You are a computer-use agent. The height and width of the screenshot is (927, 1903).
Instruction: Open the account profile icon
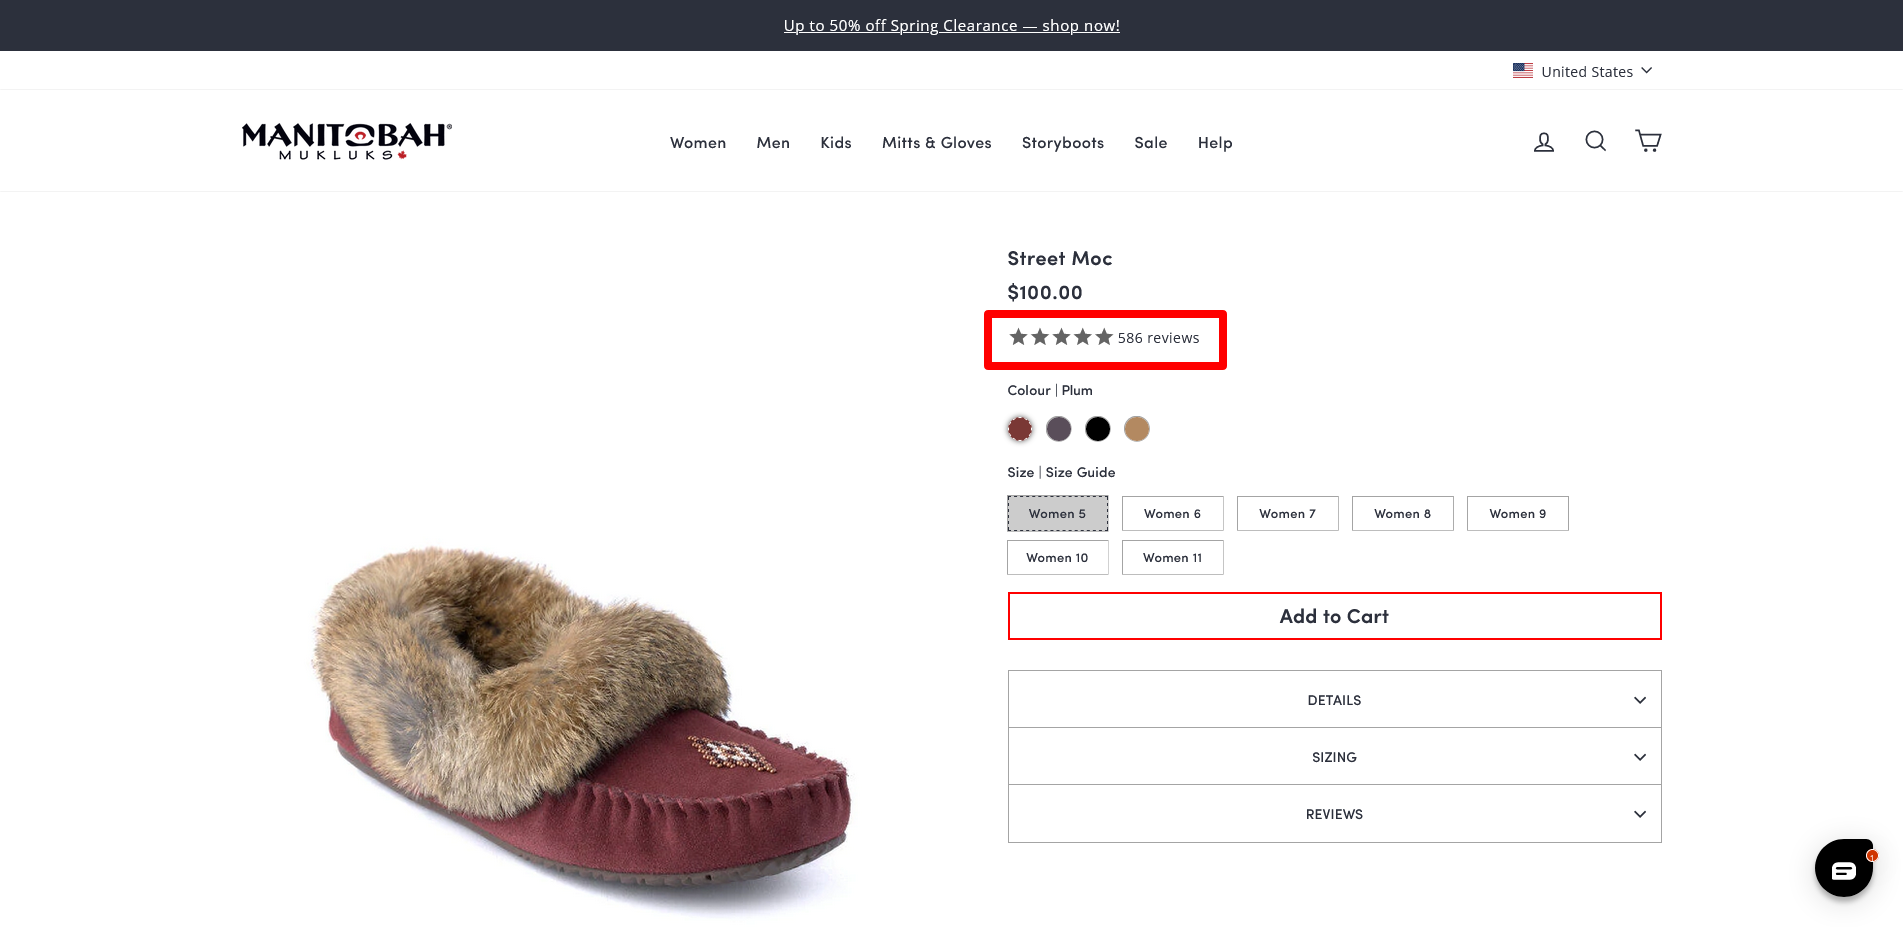1543,142
